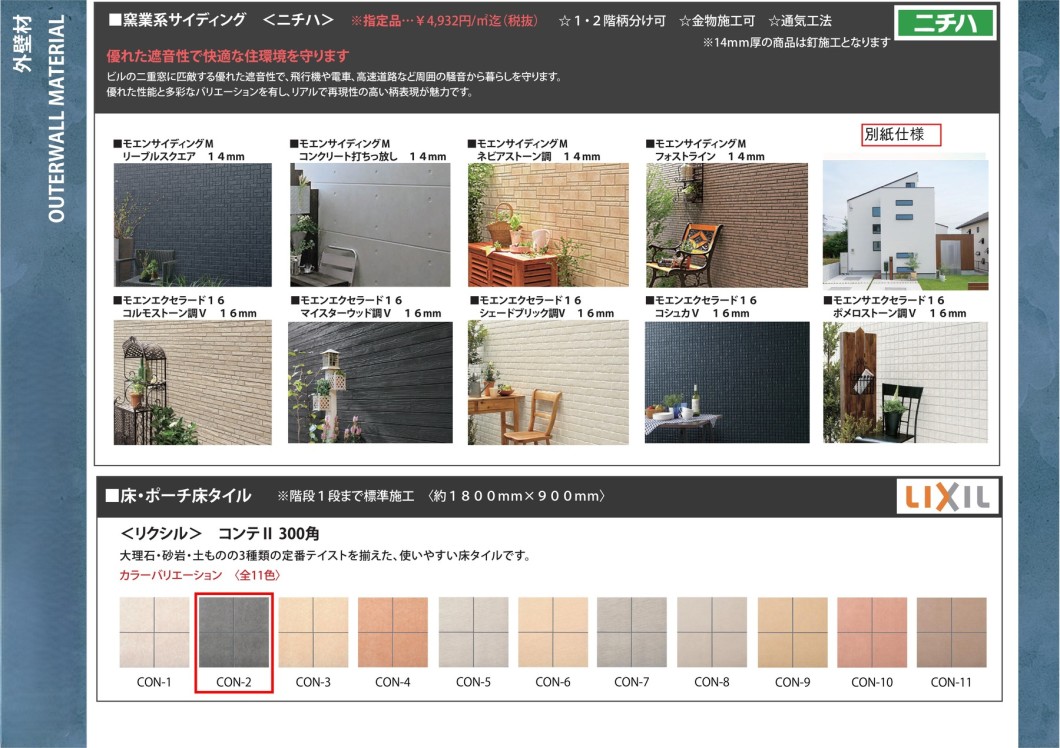Select the 別紙仕様 red-bordered label
This screenshot has height=748, width=1060.
[901, 135]
